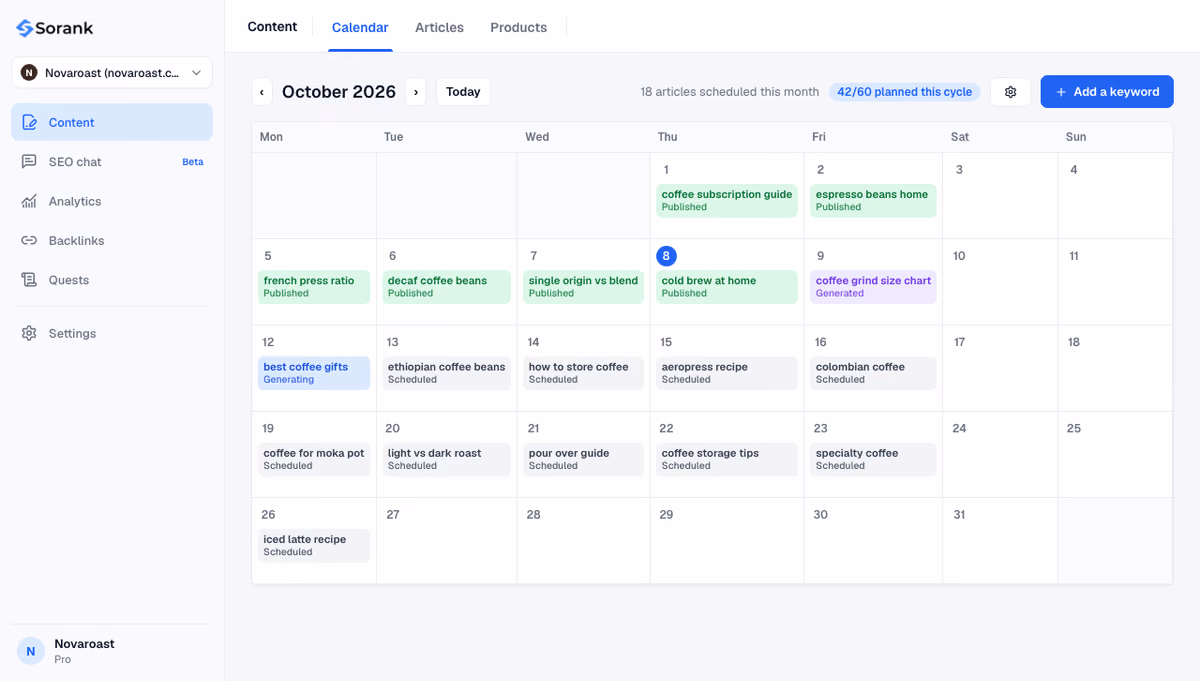Image resolution: width=1200 pixels, height=681 pixels.
Task: Open the cold brew at home article
Action: click(727, 287)
